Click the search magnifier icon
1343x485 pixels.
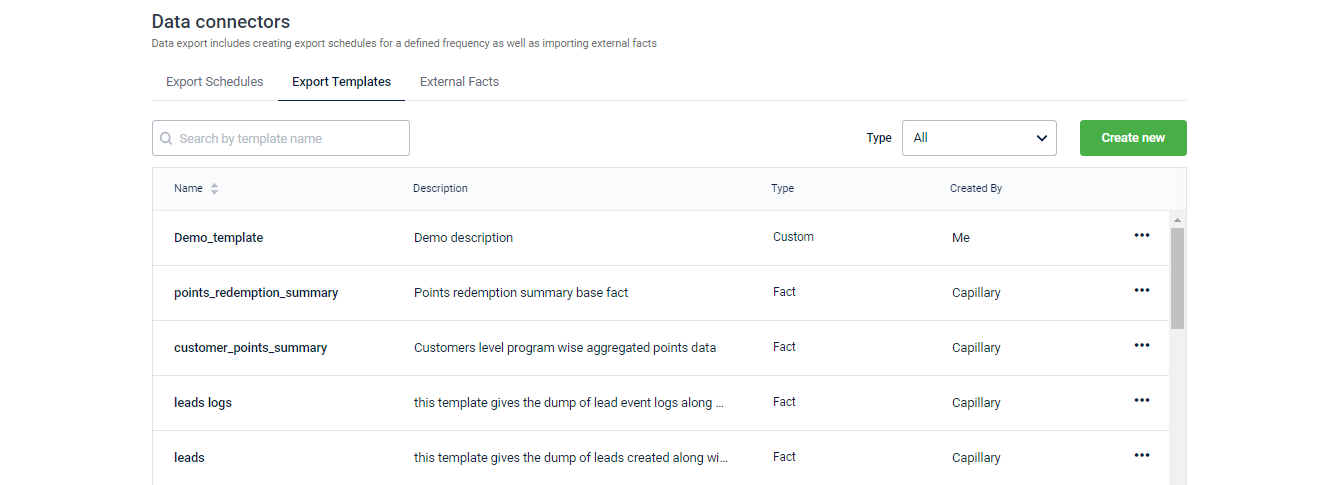point(166,138)
